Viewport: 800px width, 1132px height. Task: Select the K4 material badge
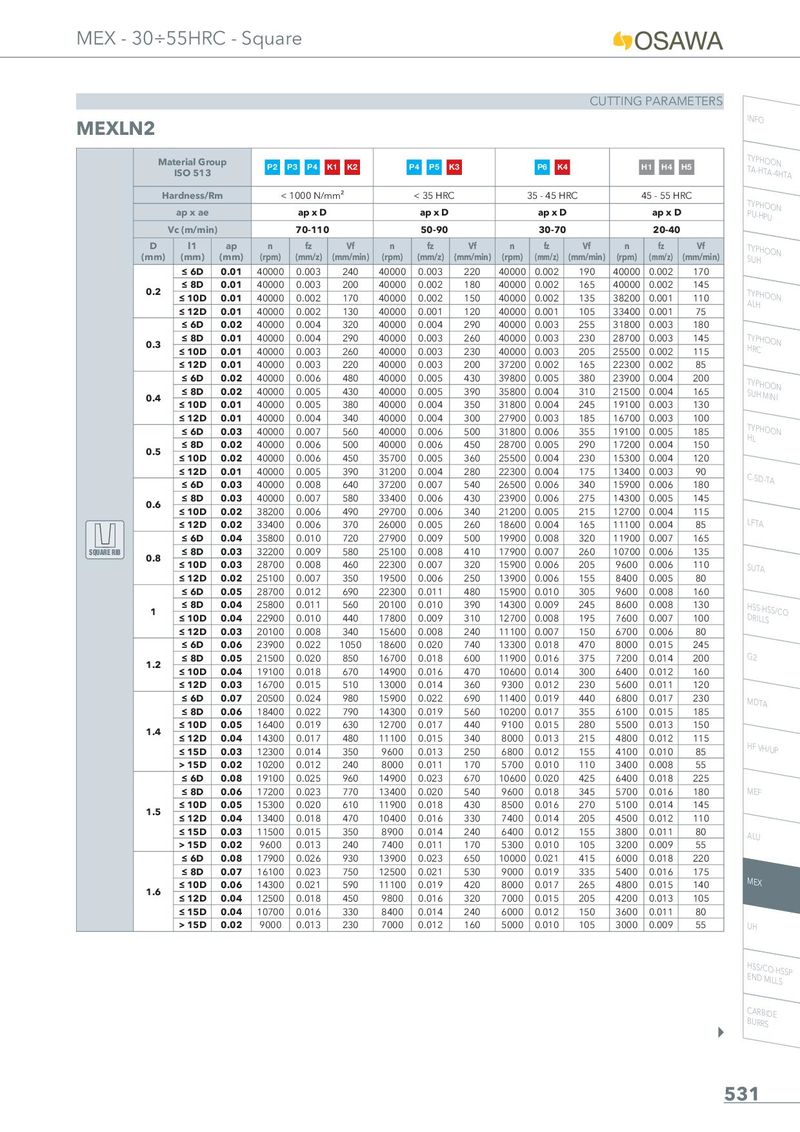pyautogui.click(x=562, y=167)
